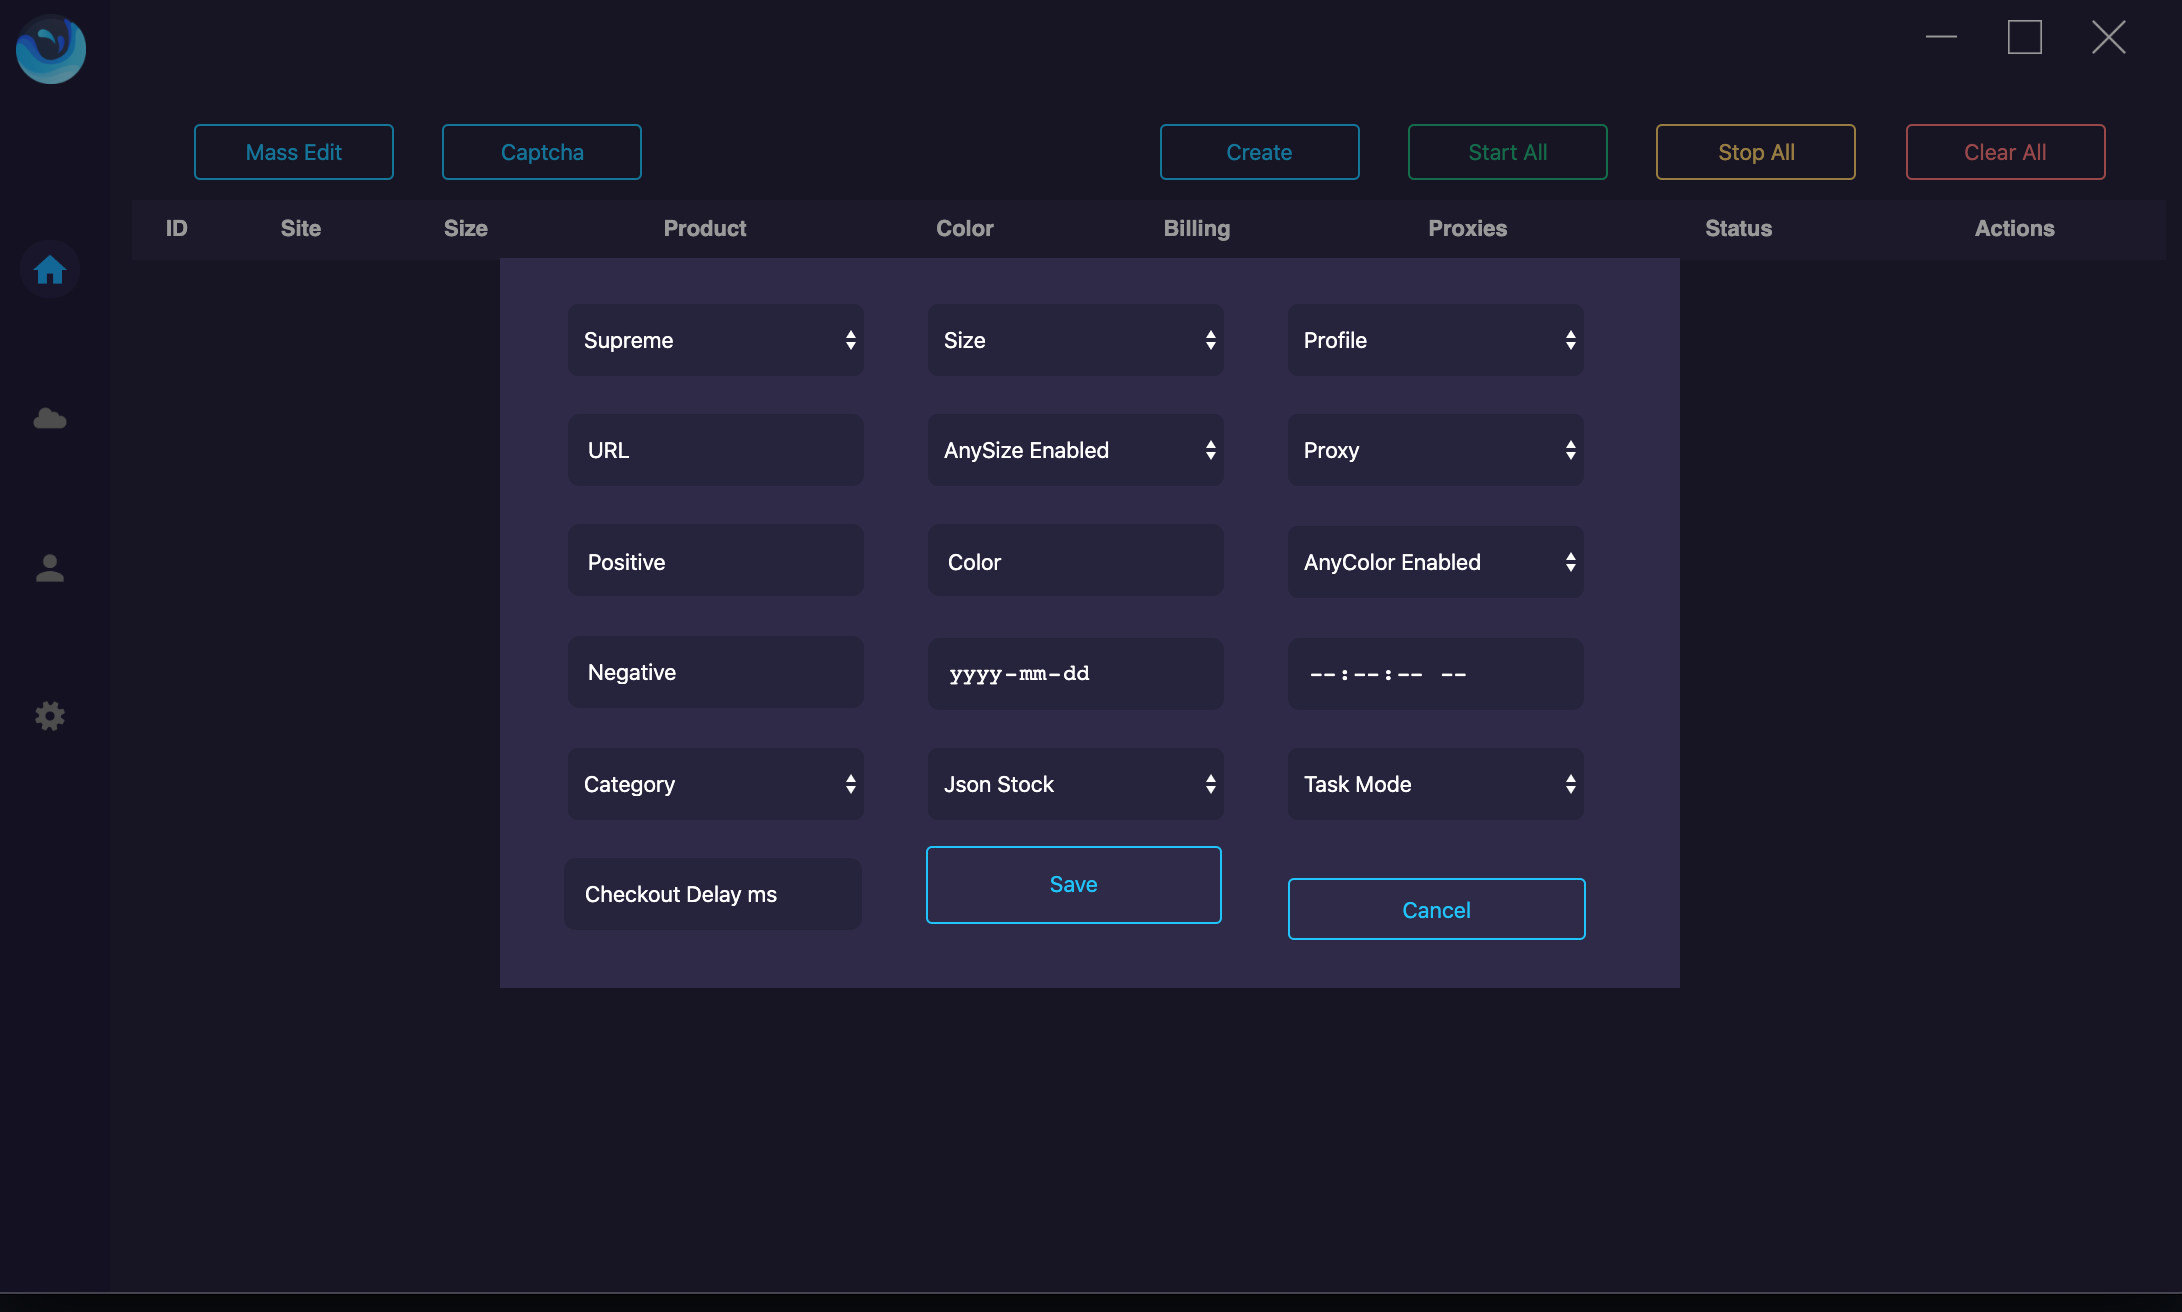Clear All tasks from the list
The width and height of the screenshot is (2182, 1312).
2004,152
